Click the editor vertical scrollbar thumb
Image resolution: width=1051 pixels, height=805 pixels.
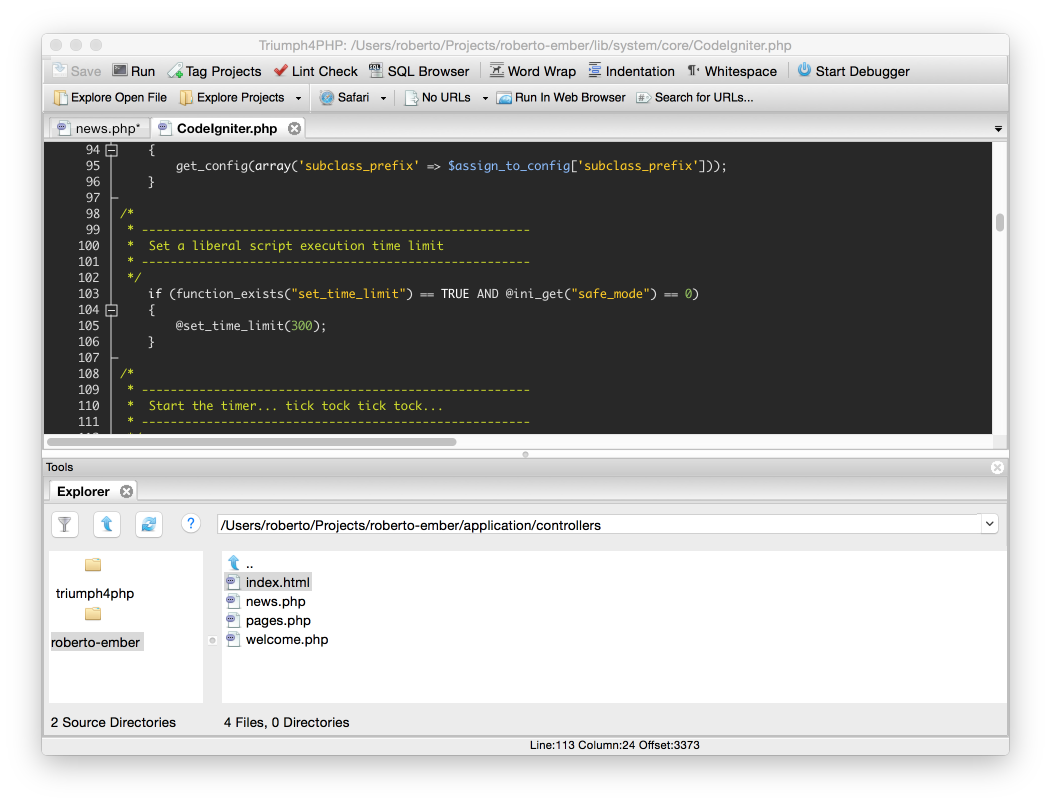click(x=1000, y=222)
